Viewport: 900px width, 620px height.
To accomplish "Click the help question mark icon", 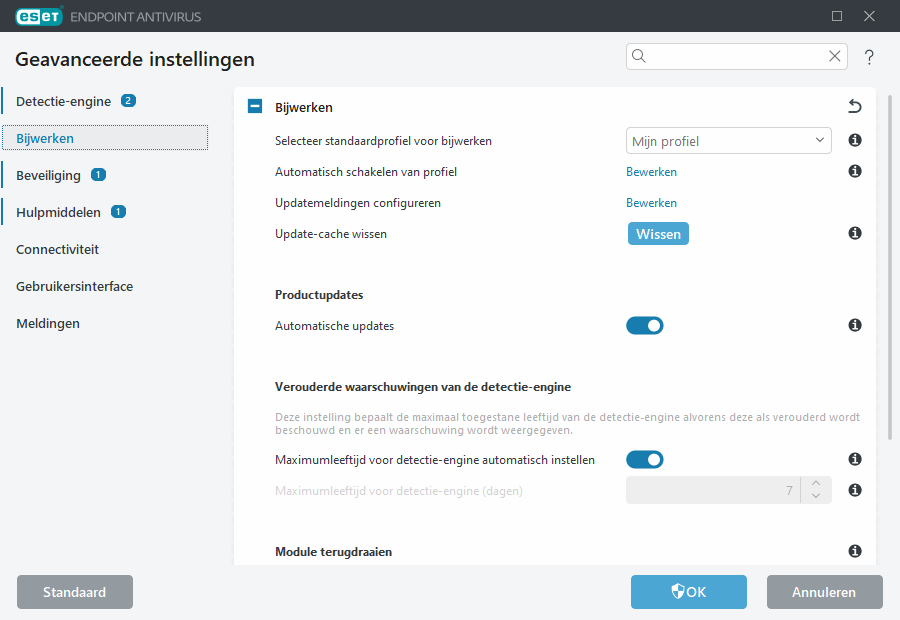I will (x=869, y=57).
